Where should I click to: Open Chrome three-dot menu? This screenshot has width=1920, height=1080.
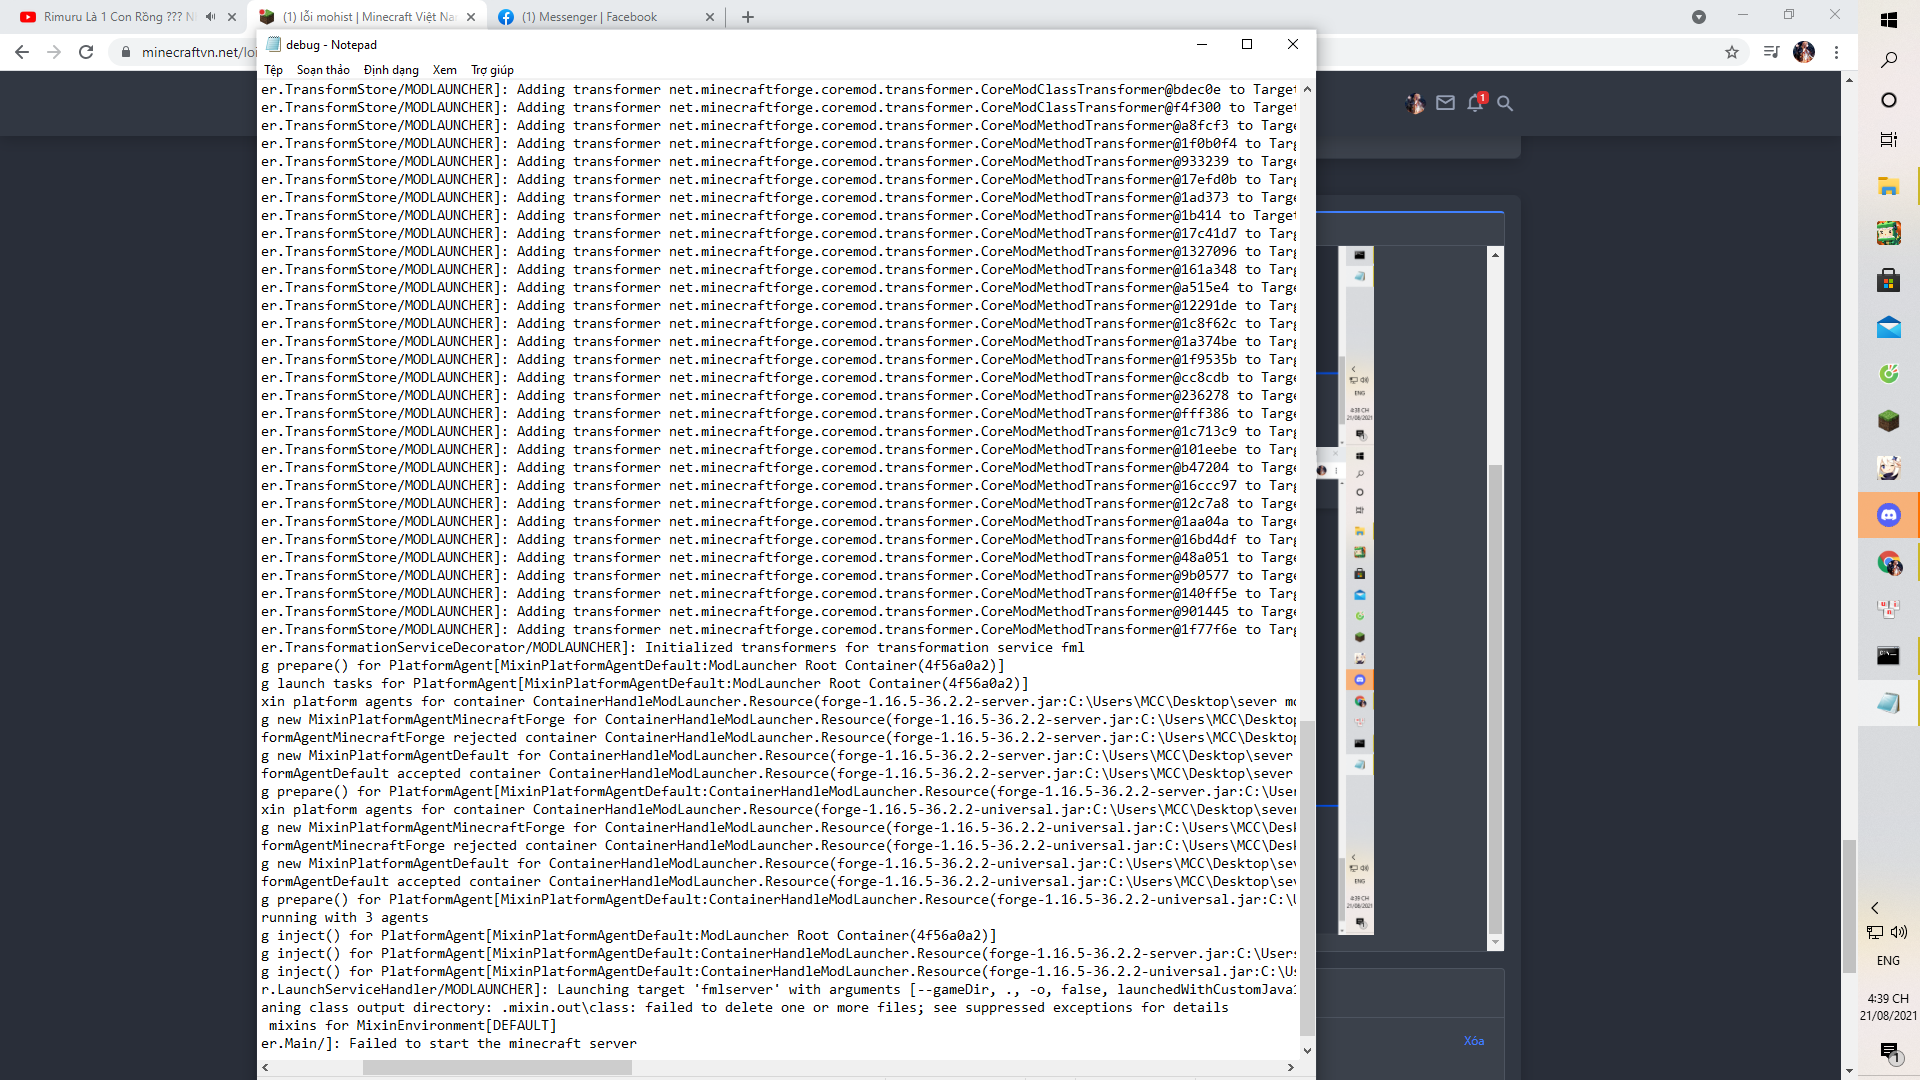pos(1836,52)
